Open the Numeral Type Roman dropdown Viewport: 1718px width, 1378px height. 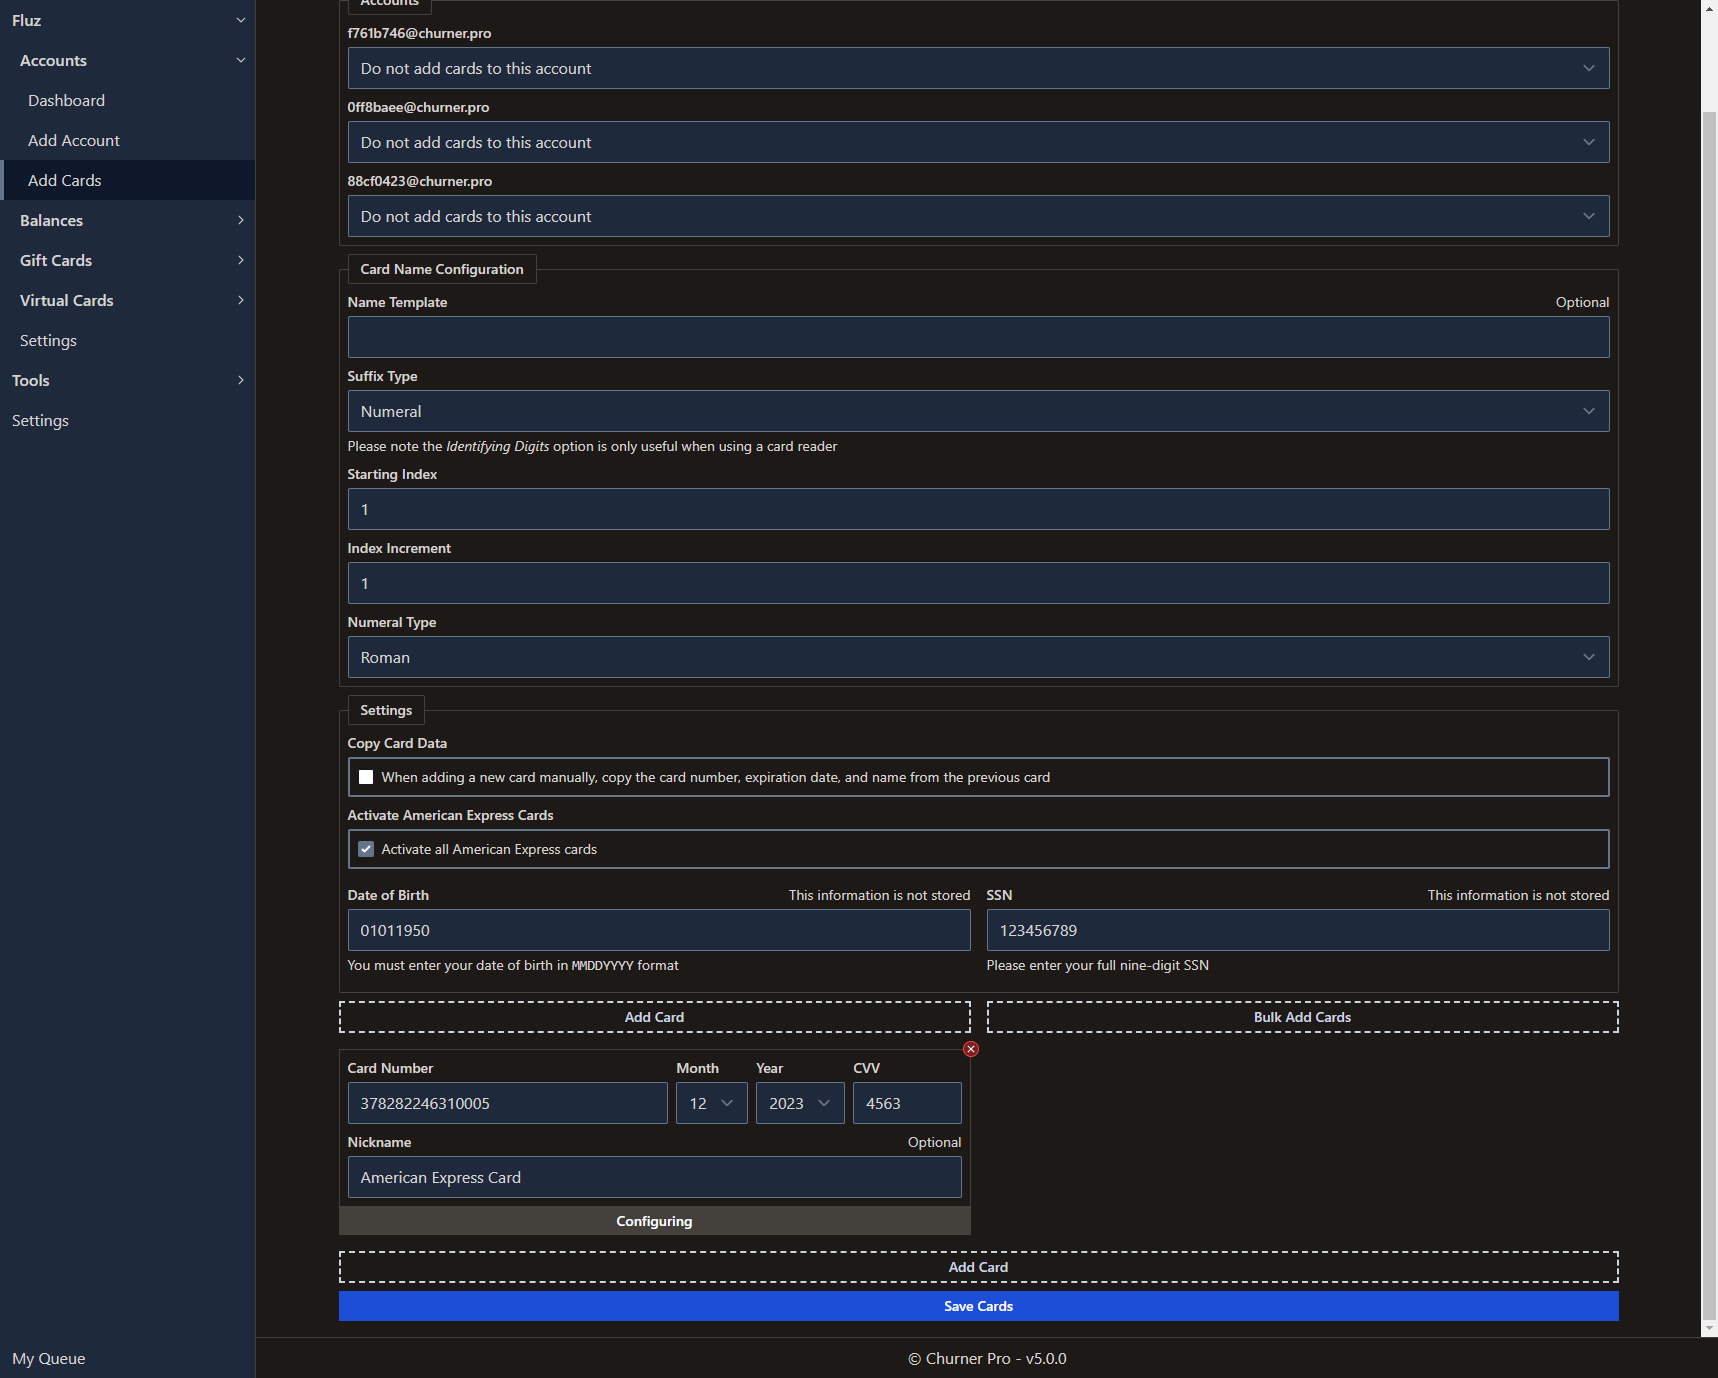pos(977,657)
